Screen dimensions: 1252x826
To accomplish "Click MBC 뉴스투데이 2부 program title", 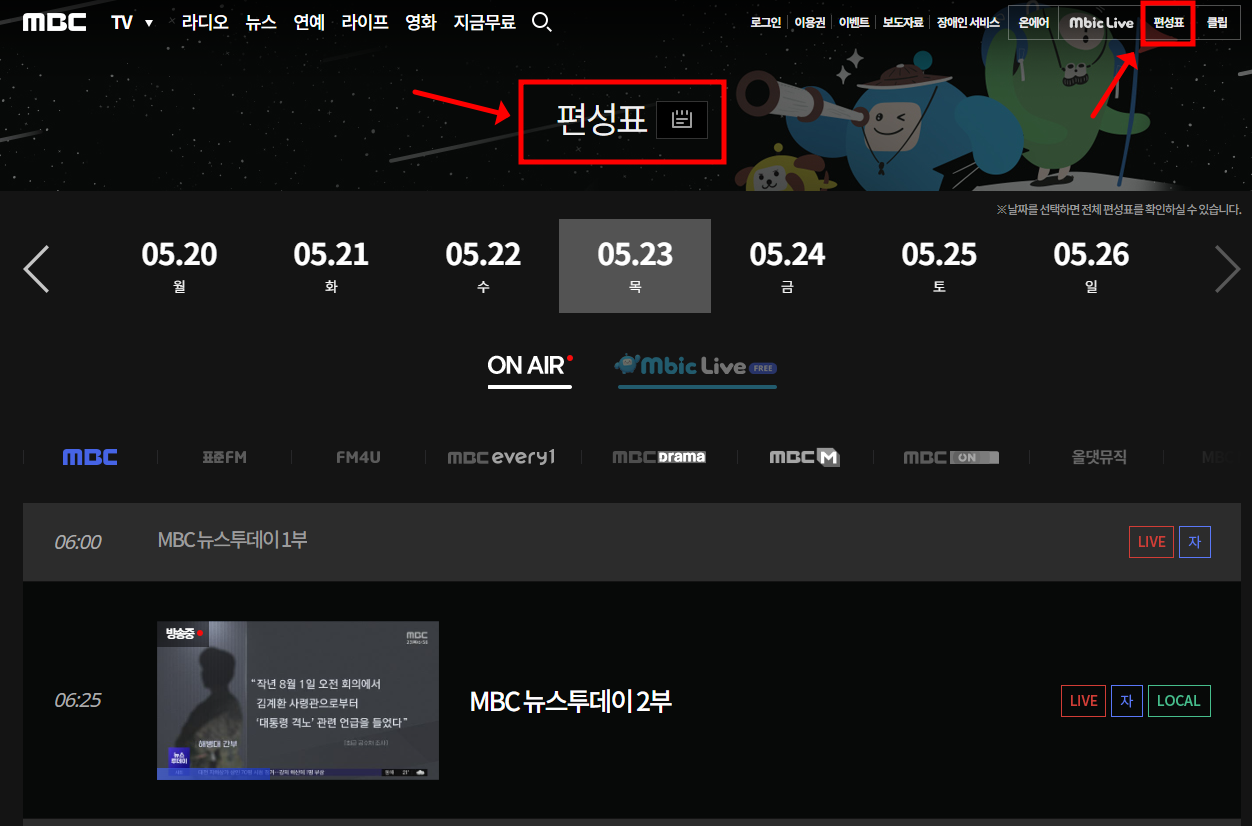I will [x=570, y=701].
